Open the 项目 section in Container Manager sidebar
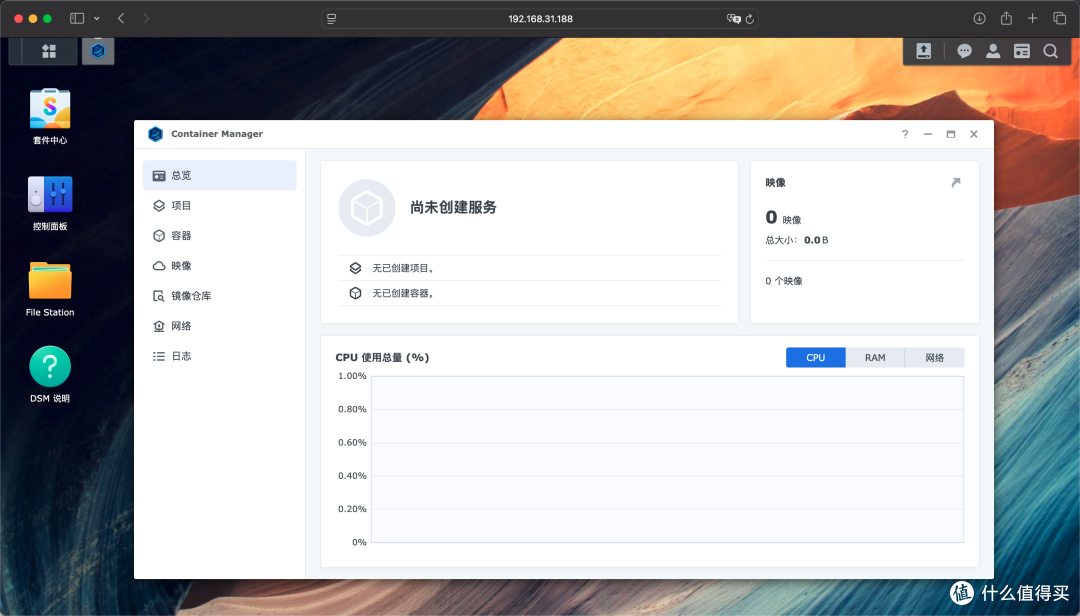 click(x=183, y=205)
